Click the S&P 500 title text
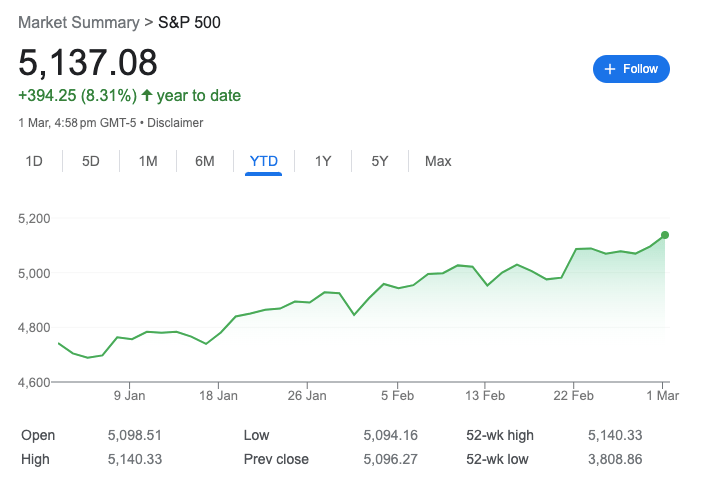The width and height of the screenshot is (705, 479). point(190,22)
